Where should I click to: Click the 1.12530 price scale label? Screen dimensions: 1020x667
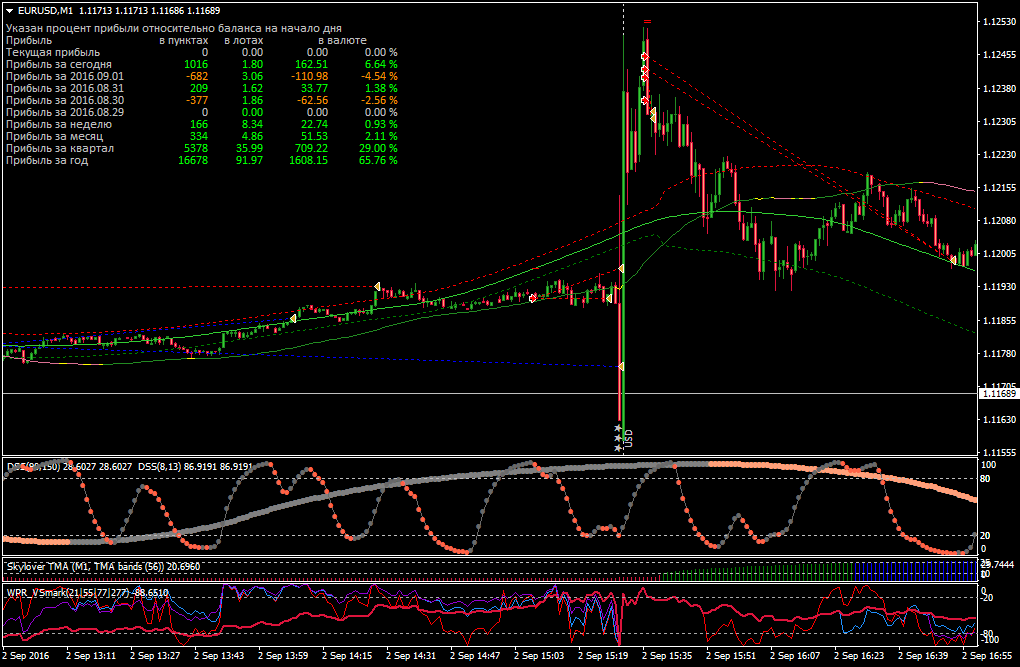(x=999, y=22)
